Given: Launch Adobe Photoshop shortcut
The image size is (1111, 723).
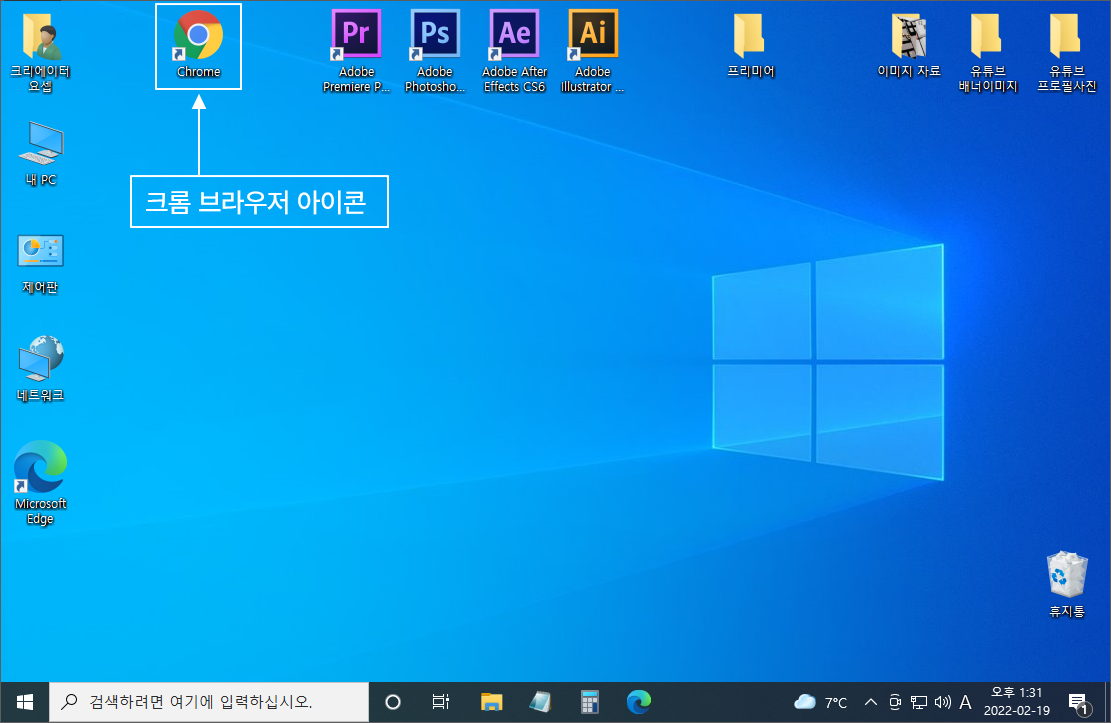Looking at the screenshot, I should tap(435, 51).
